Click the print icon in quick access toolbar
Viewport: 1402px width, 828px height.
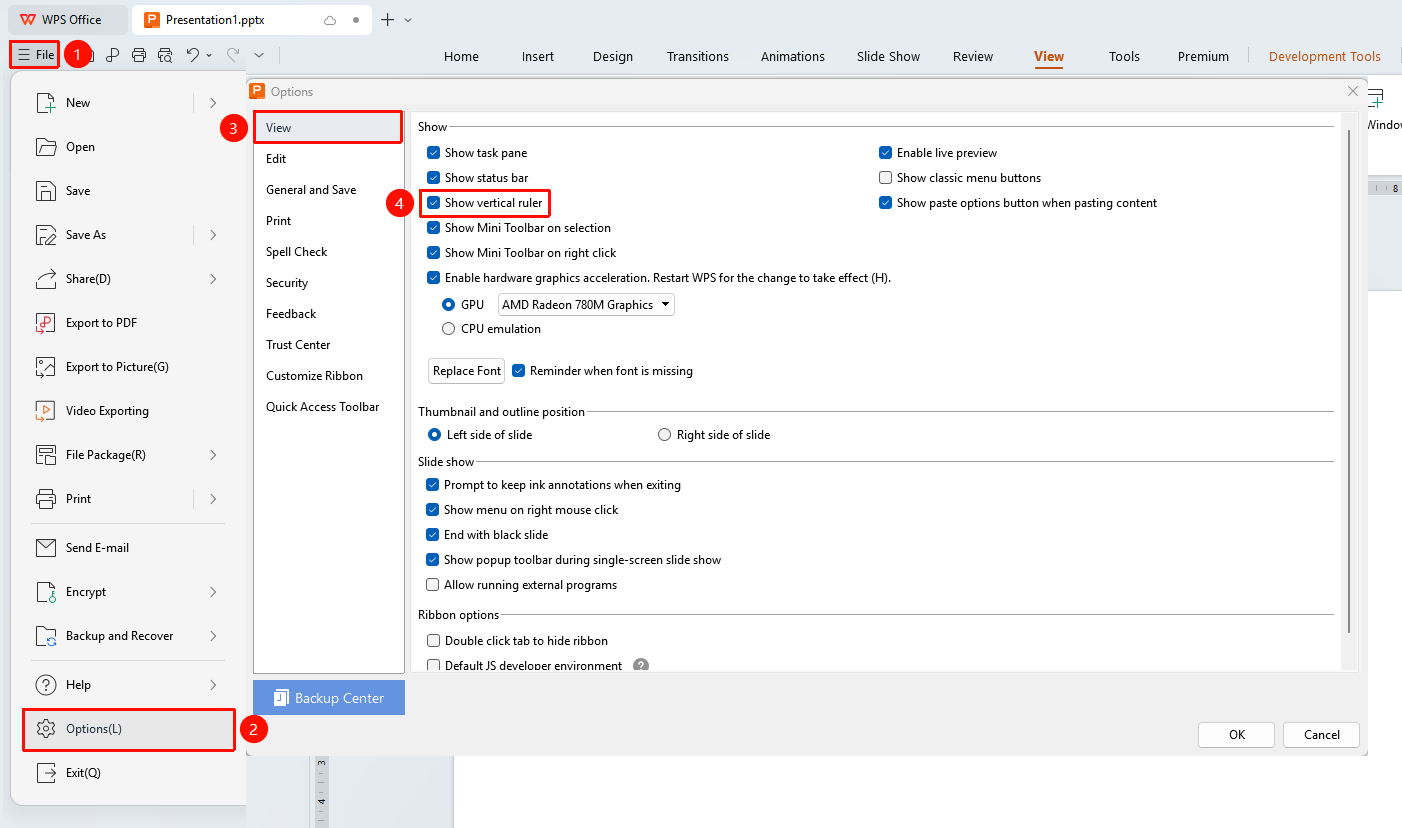[x=139, y=55]
